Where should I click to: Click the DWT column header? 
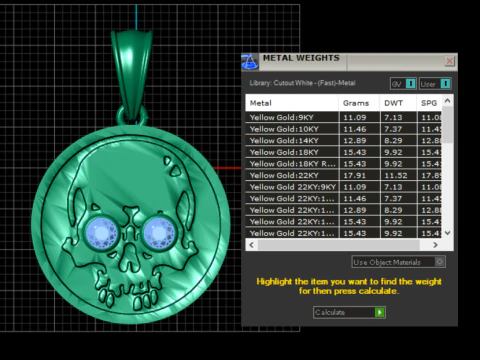398,103
